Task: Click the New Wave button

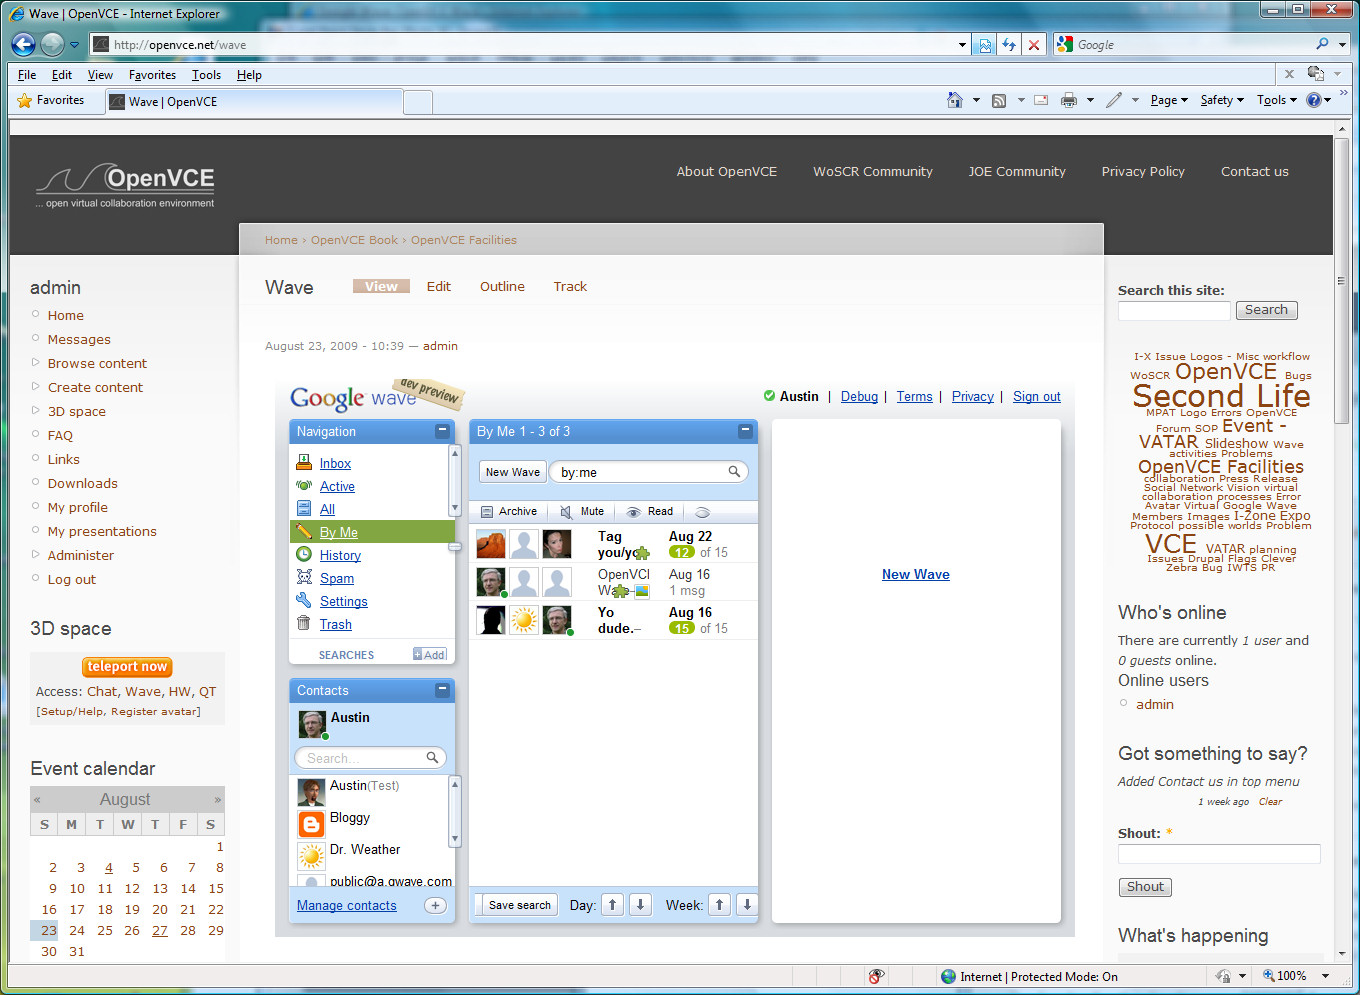Action: tap(512, 472)
